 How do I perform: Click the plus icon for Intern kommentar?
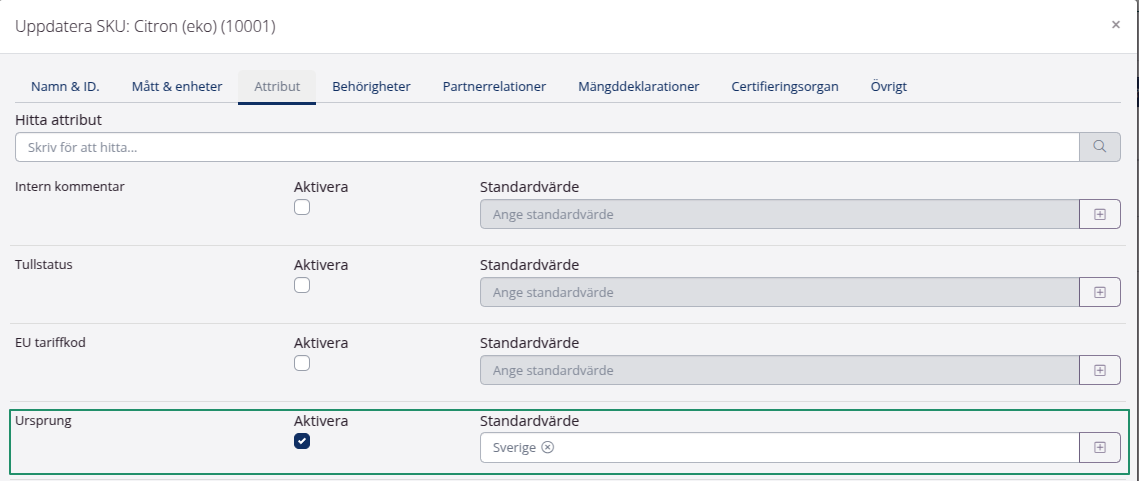click(1099, 214)
